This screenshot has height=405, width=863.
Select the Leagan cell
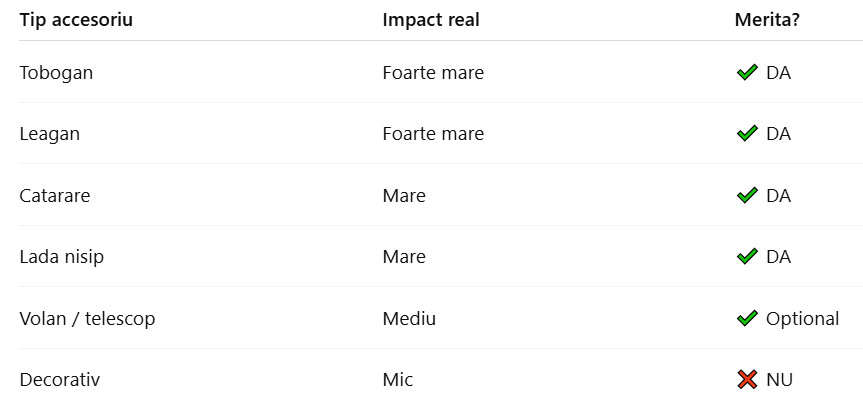click(x=49, y=134)
